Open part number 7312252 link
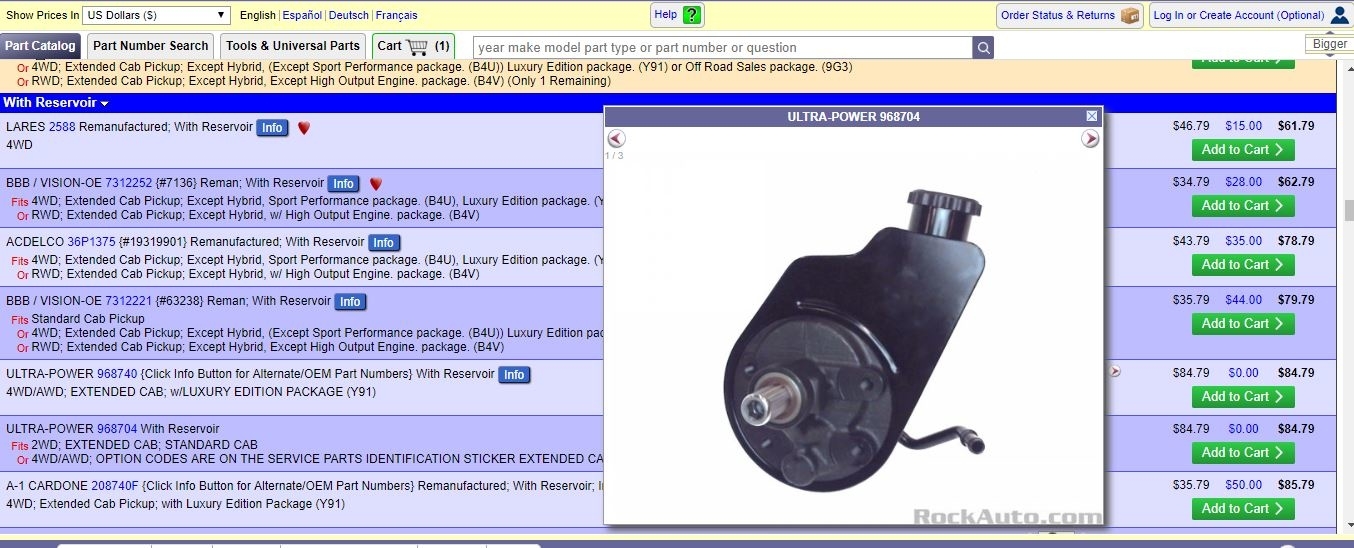 point(129,183)
